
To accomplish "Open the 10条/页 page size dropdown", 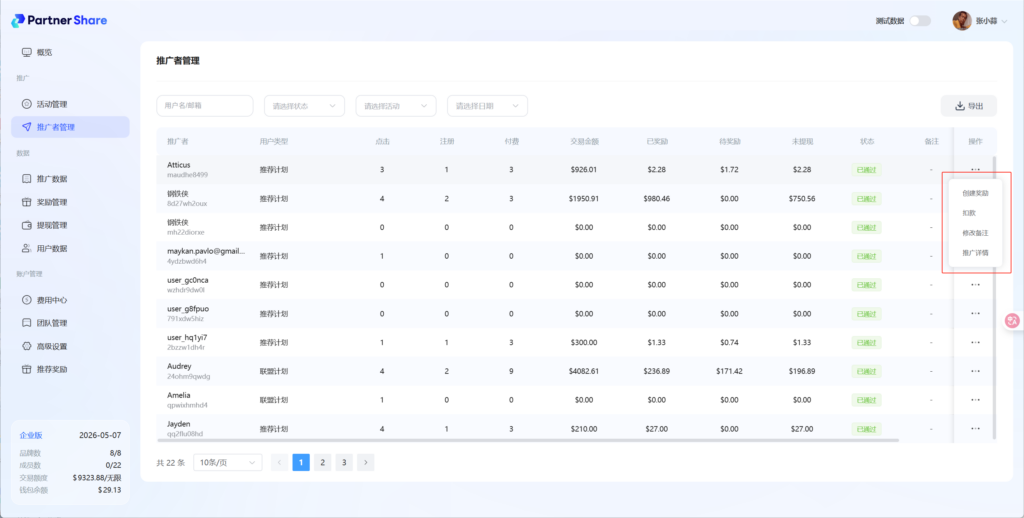I will pos(227,462).
